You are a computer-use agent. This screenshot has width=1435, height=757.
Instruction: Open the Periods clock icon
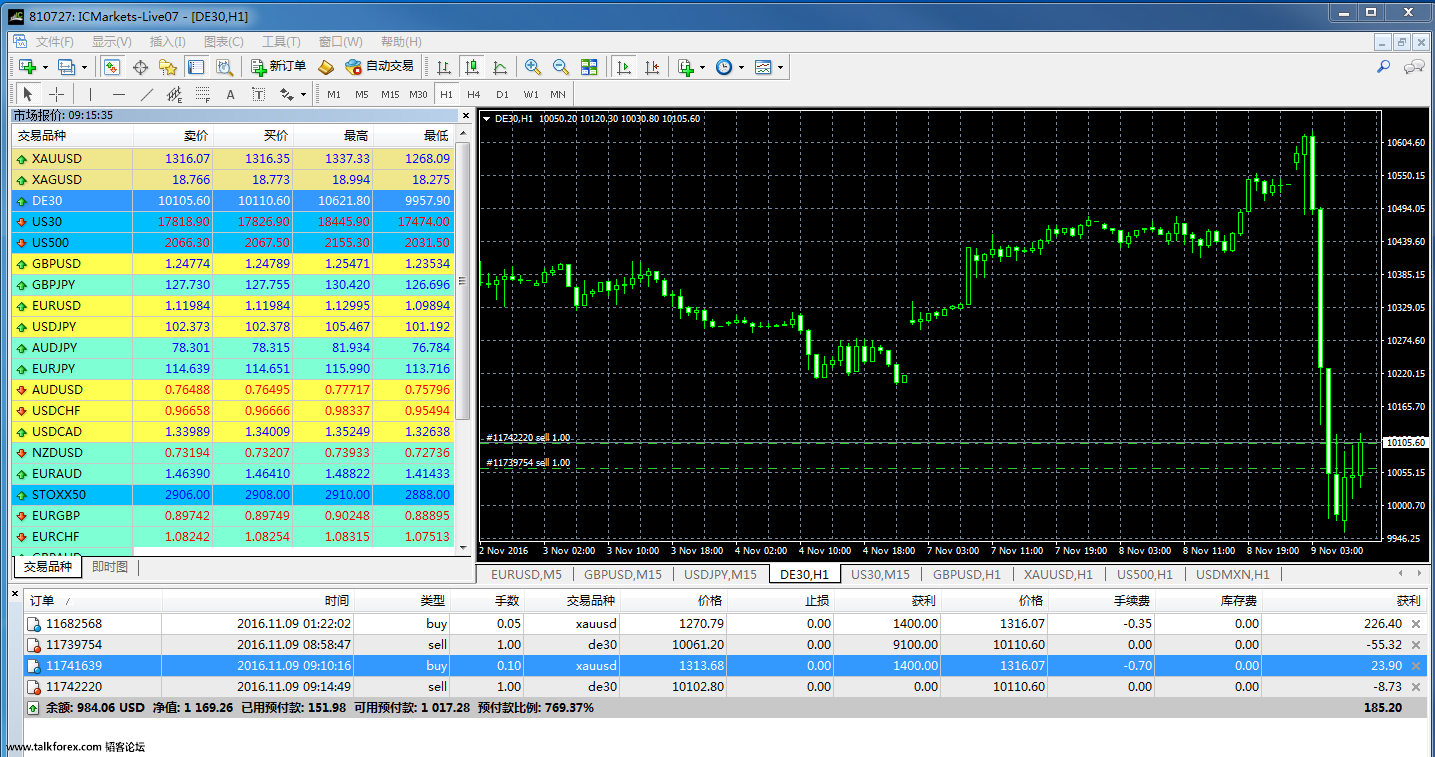[x=724, y=67]
